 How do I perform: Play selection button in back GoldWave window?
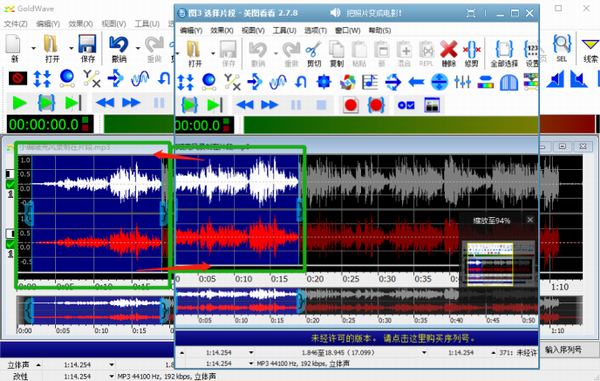pyautogui.click(x=46, y=103)
